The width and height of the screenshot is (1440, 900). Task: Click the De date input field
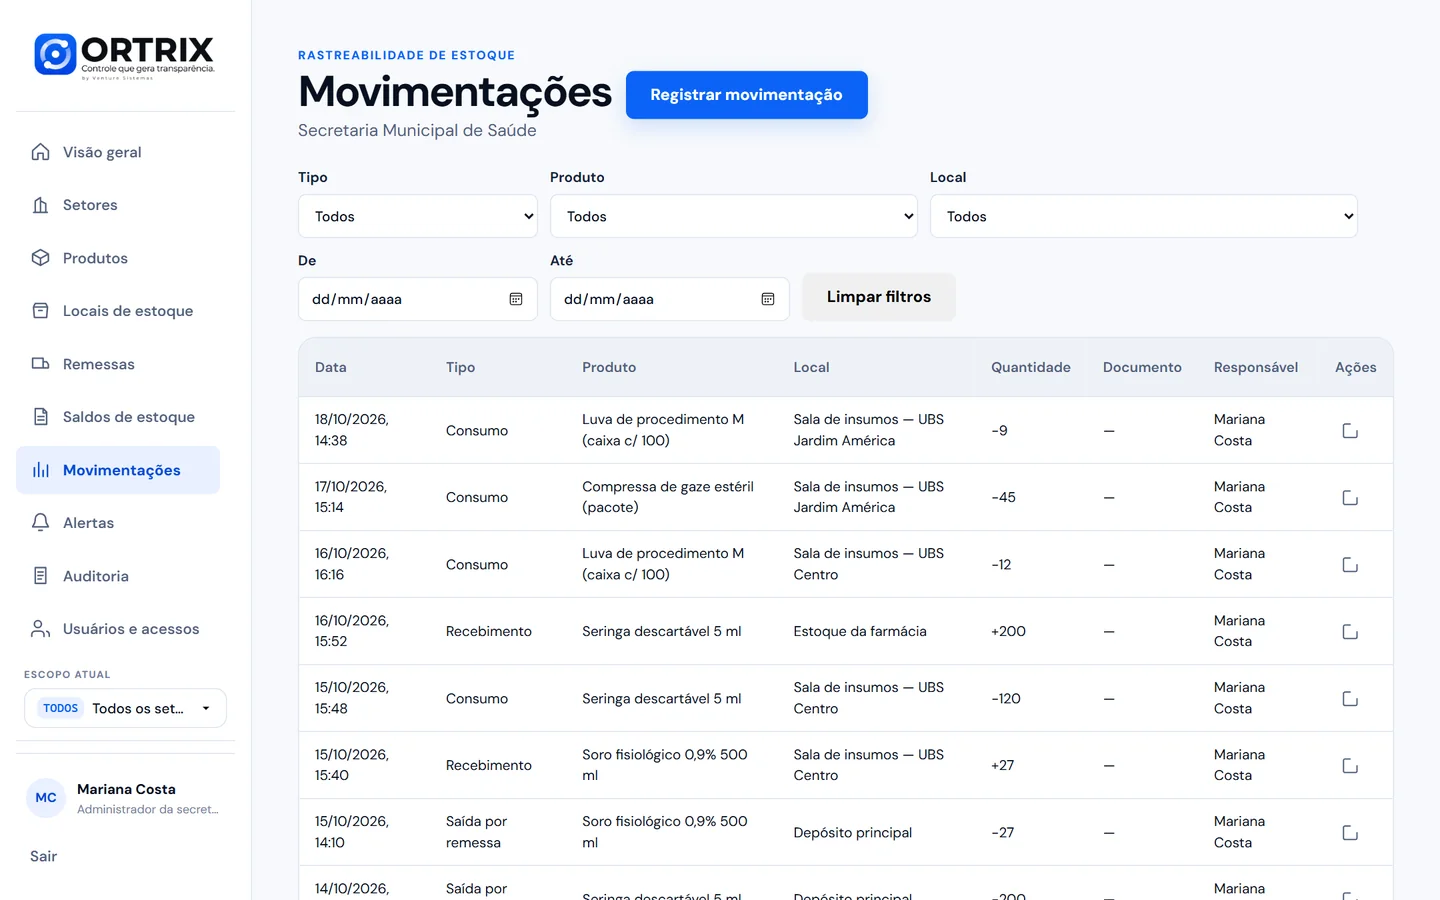pyautogui.click(x=418, y=299)
